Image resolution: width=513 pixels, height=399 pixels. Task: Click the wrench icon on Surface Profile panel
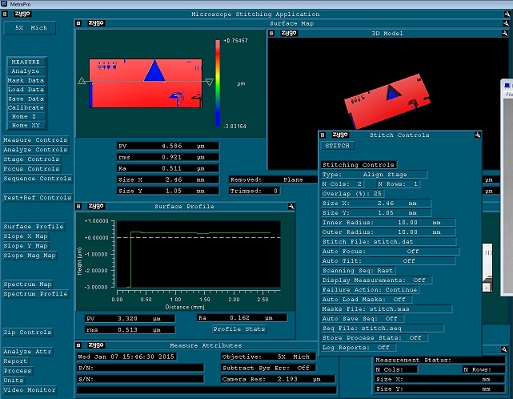point(291,207)
